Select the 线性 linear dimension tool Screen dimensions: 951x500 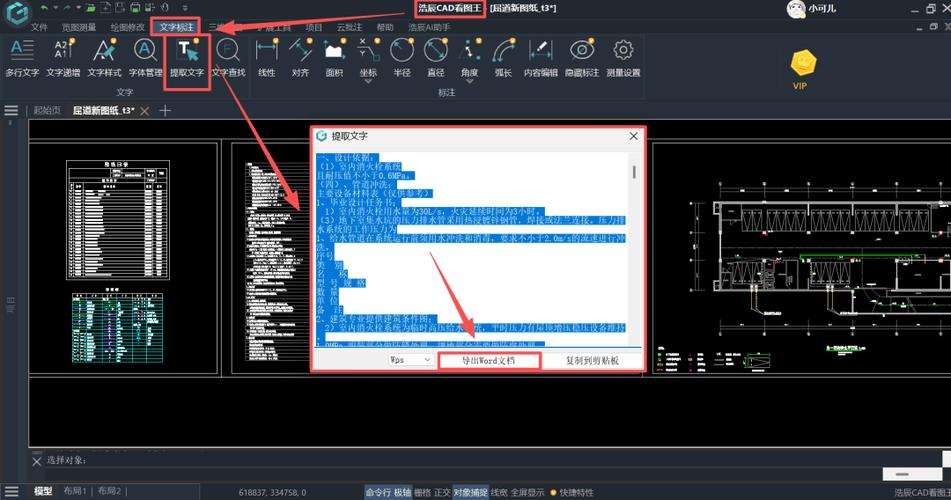pos(267,58)
